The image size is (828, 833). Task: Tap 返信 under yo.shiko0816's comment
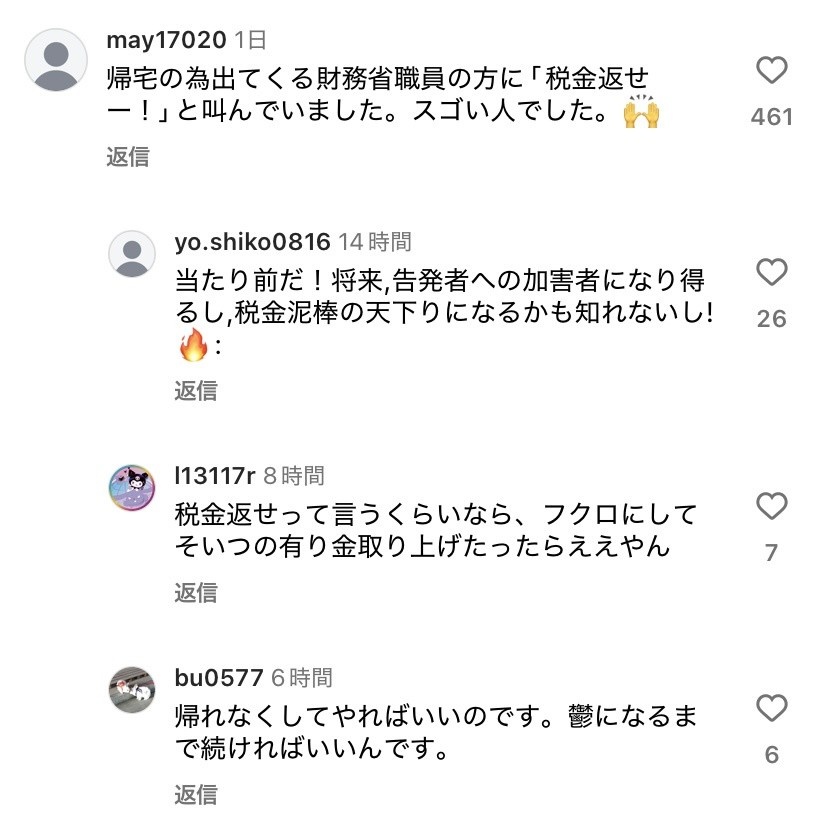coord(196,390)
